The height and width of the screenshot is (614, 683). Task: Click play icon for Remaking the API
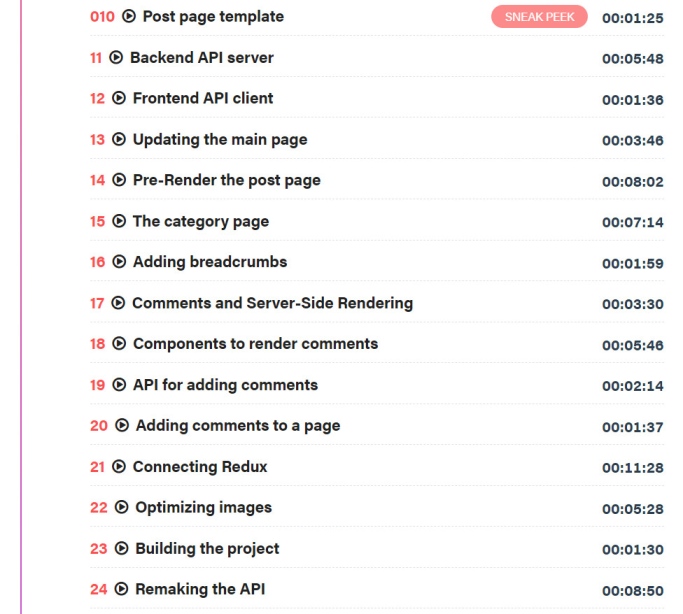122,589
